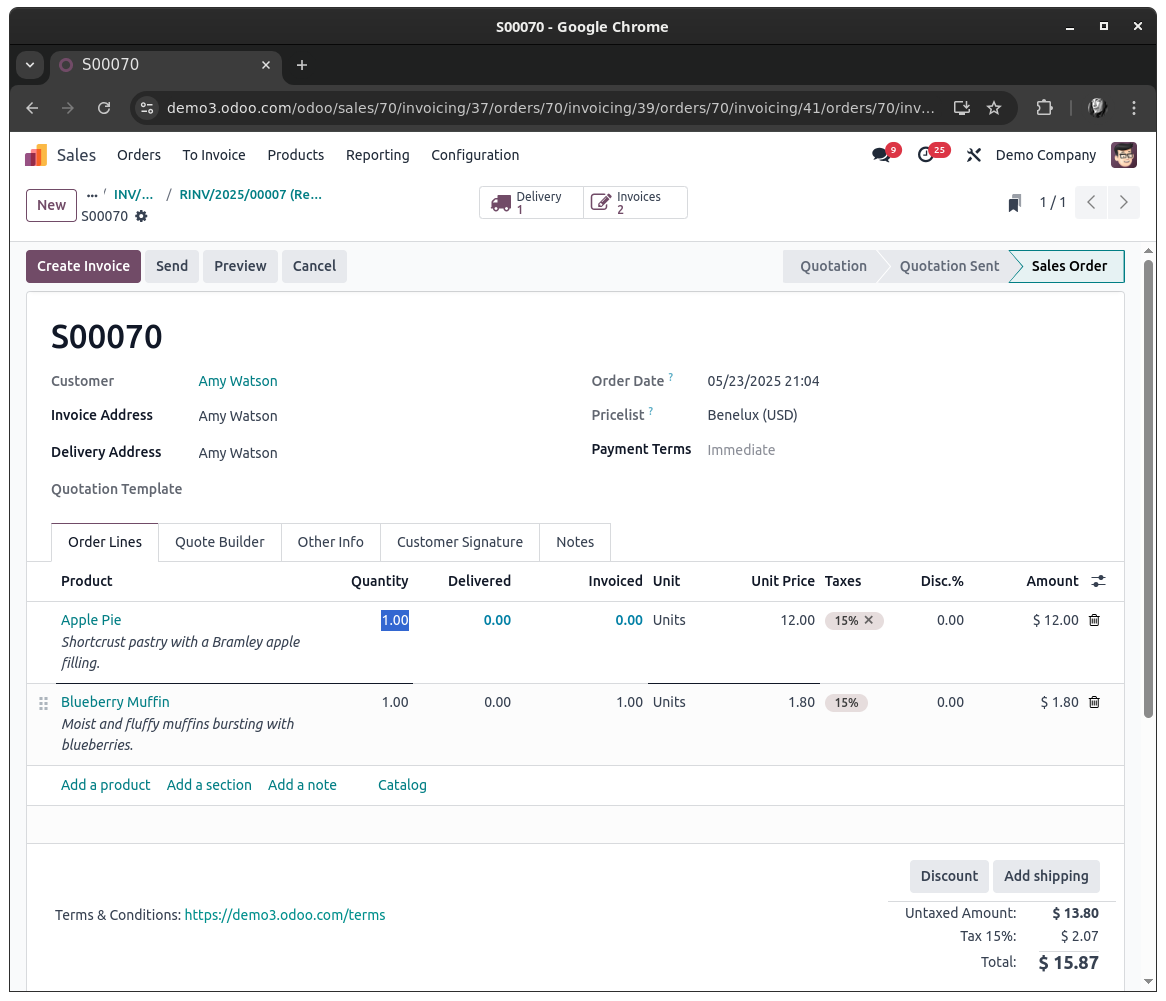Go to the previous record arrow
The width and height of the screenshot is (1166, 1001).
pyautogui.click(x=1091, y=202)
